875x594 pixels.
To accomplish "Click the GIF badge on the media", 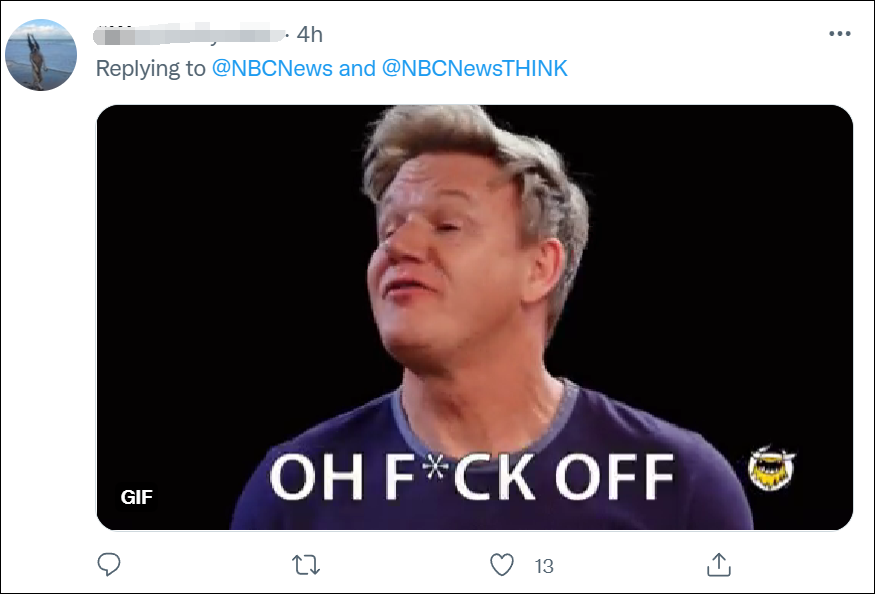I will point(137,496).
